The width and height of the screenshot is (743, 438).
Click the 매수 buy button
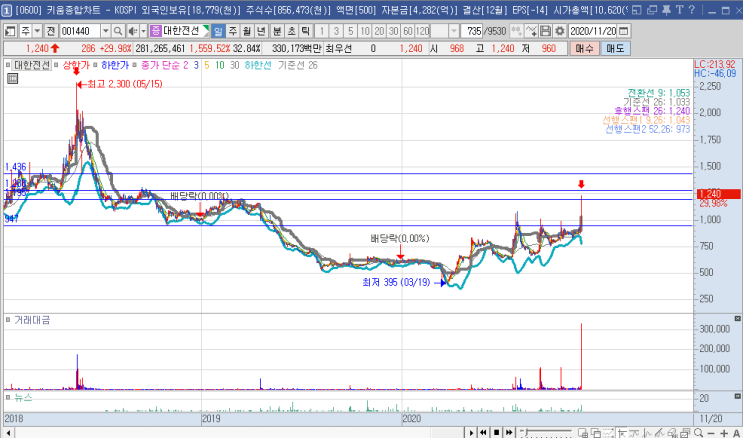[584, 48]
